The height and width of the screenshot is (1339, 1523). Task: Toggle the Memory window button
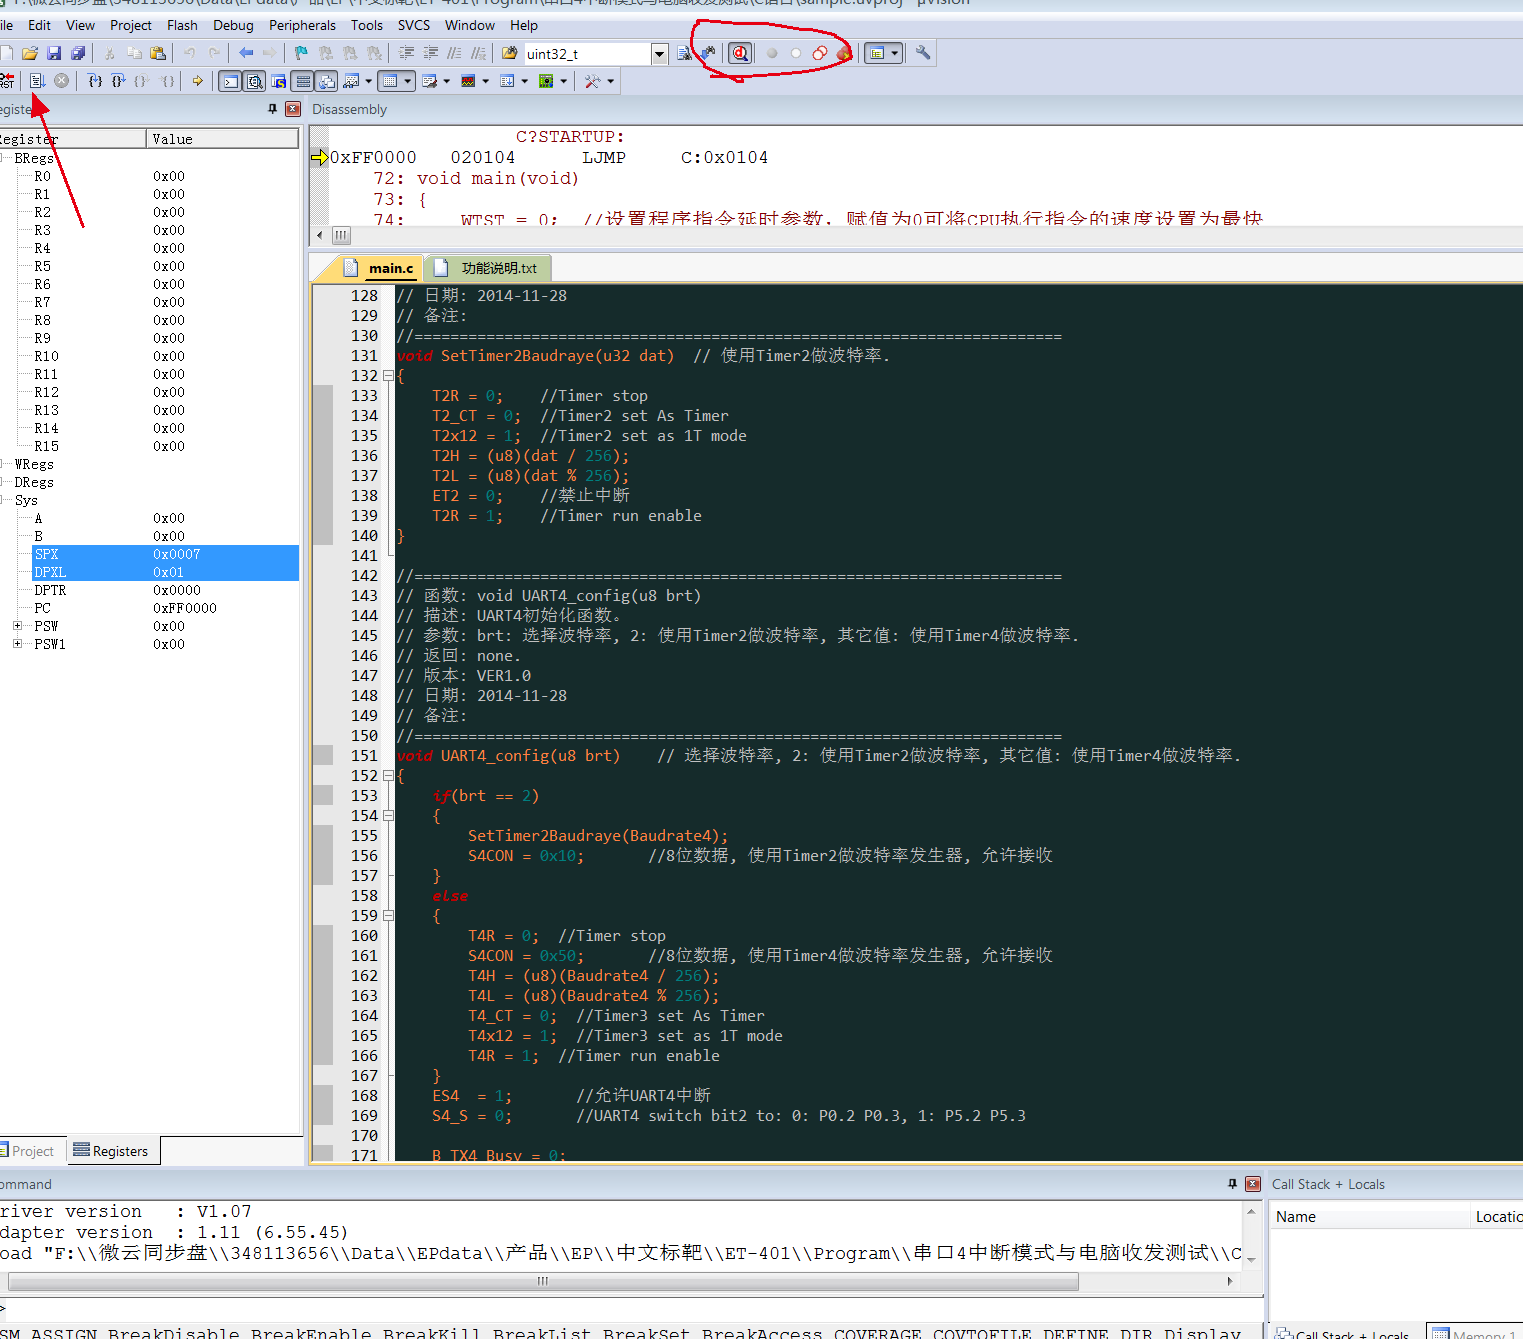click(x=389, y=81)
